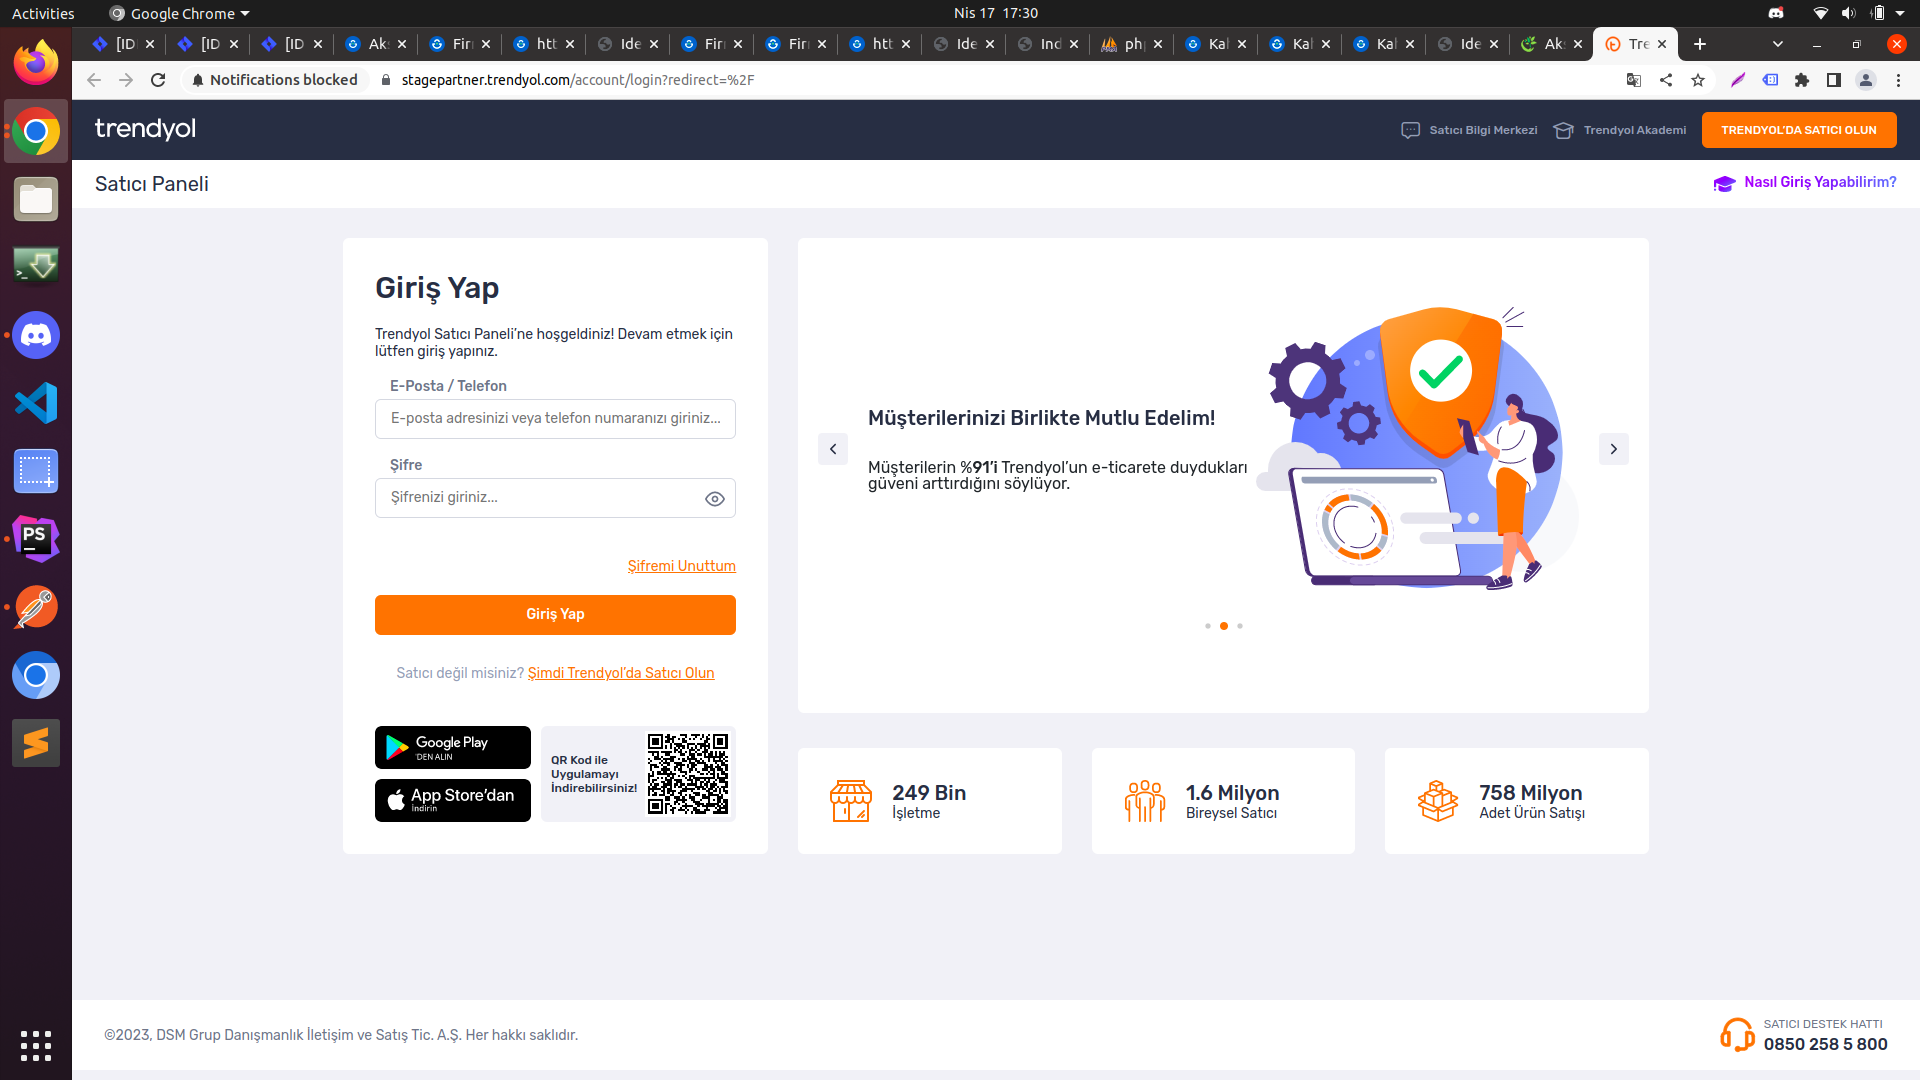Open Files manager from dock
This screenshot has width=1920, height=1080.
click(36, 199)
